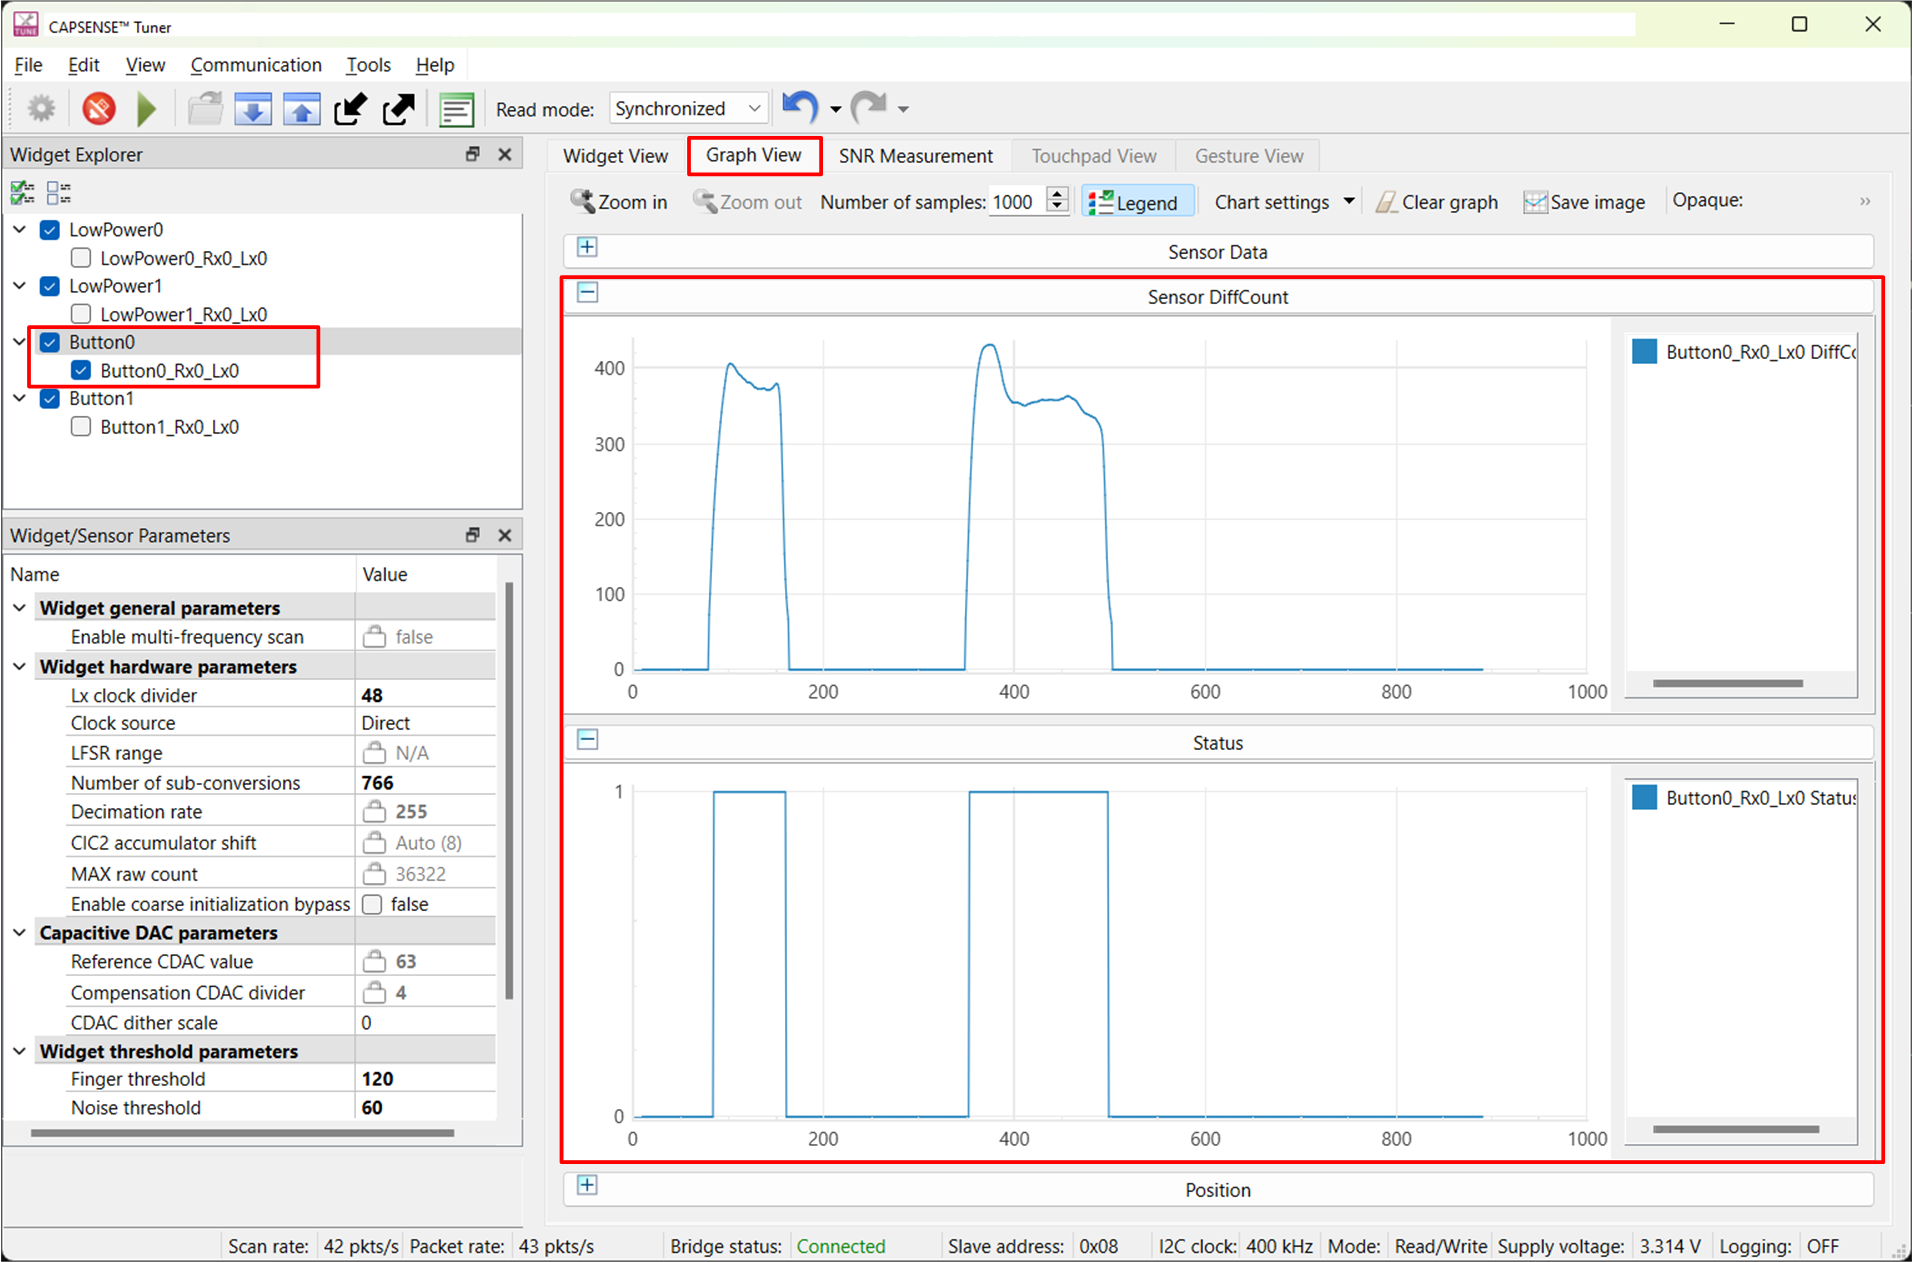
Task: Open the Read mode Synchronized dropdown
Action: pos(689,108)
